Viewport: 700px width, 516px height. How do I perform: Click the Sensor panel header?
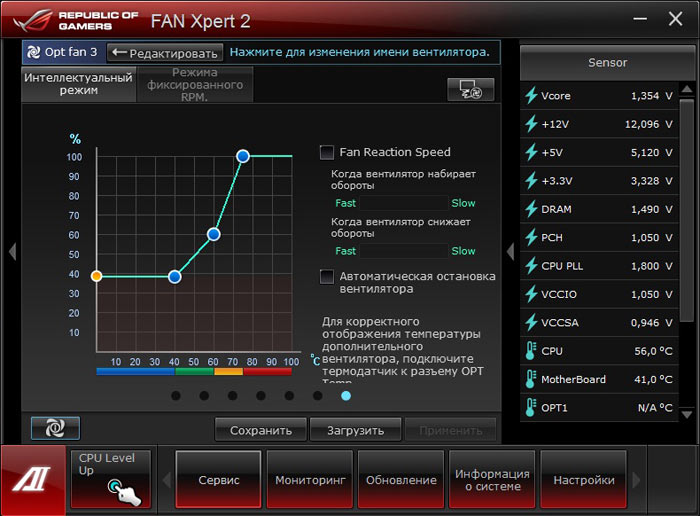pos(607,62)
